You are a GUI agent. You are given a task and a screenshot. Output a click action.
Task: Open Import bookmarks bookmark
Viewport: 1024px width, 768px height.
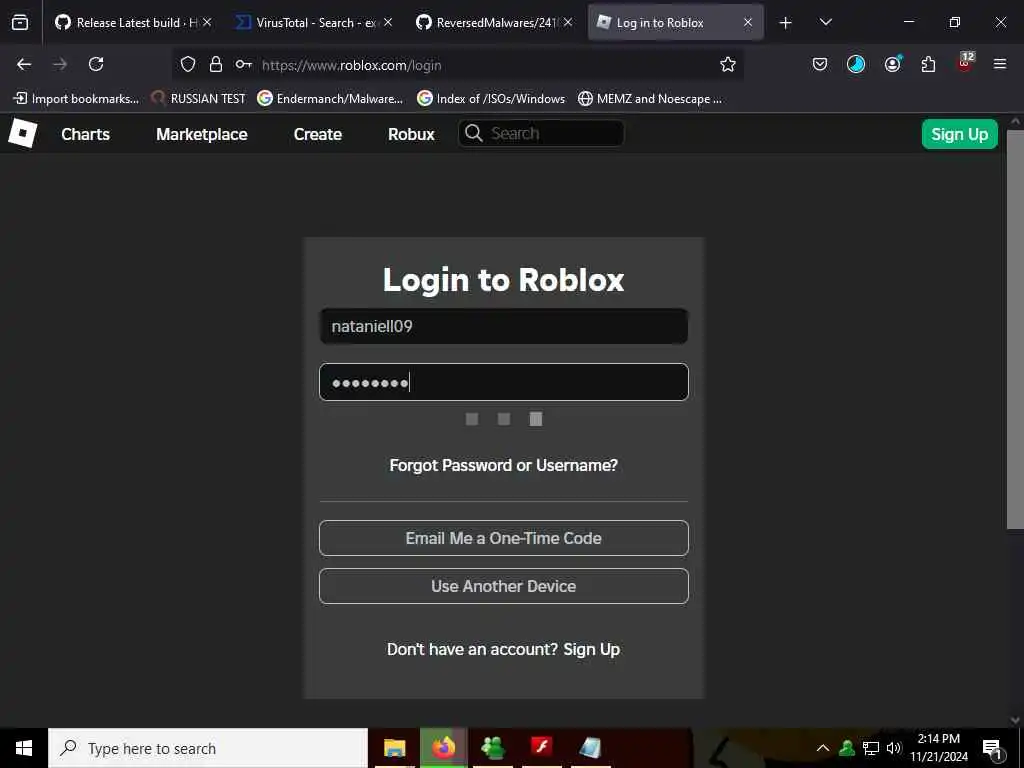pyautogui.click(x=76, y=99)
